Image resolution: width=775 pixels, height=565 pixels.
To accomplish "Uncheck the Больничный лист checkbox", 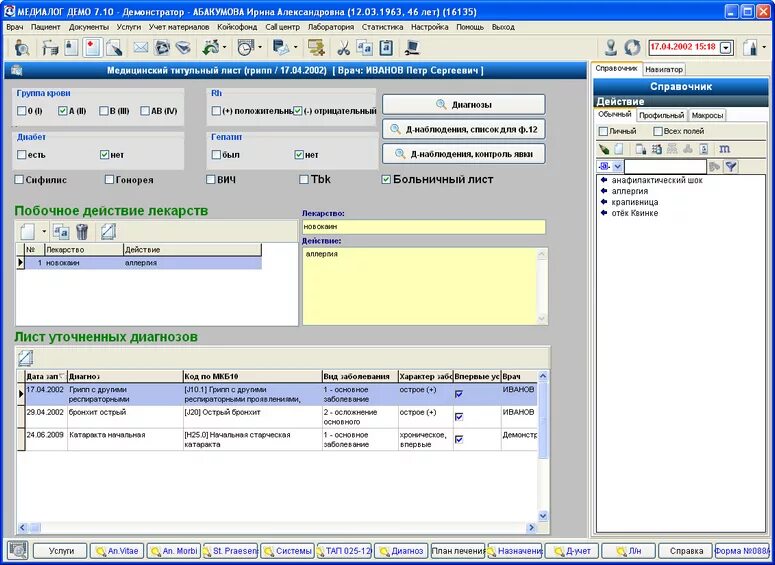I will 386,179.
